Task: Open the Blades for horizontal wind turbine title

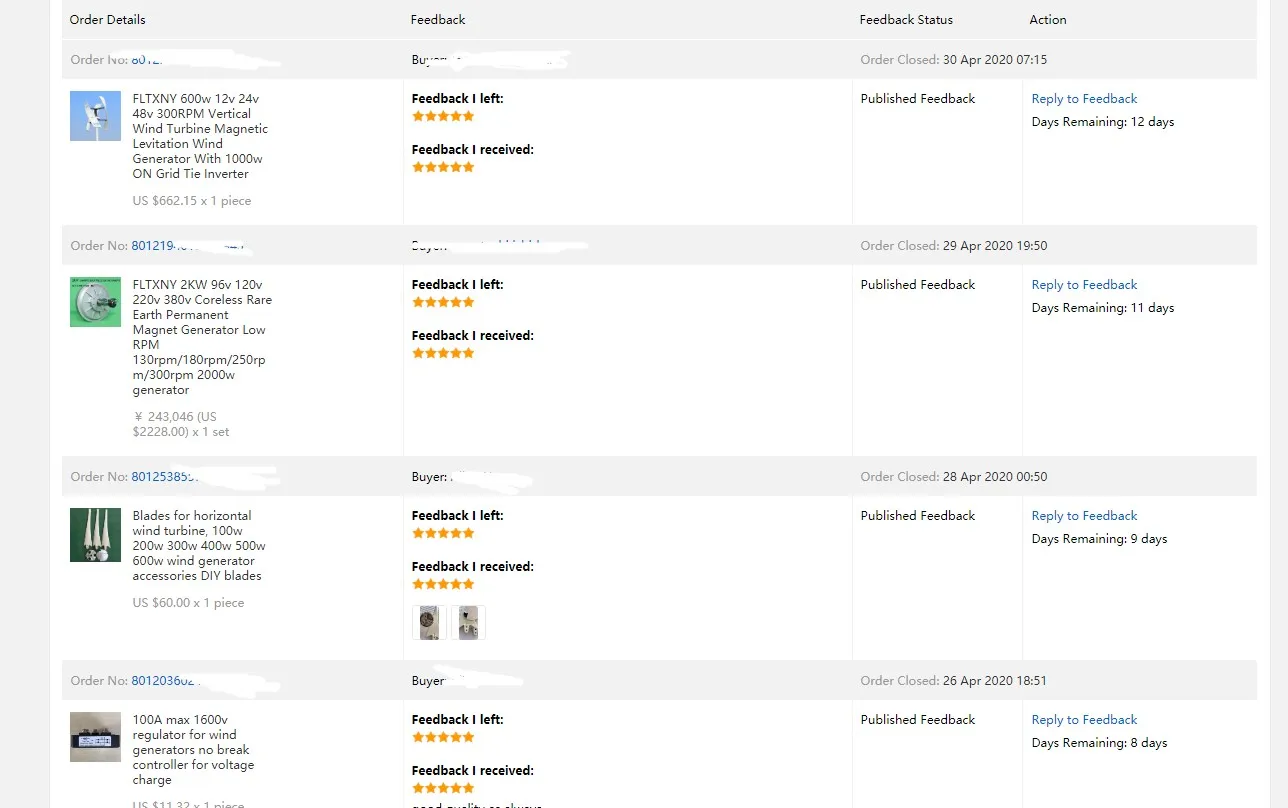Action: click(198, 545)
